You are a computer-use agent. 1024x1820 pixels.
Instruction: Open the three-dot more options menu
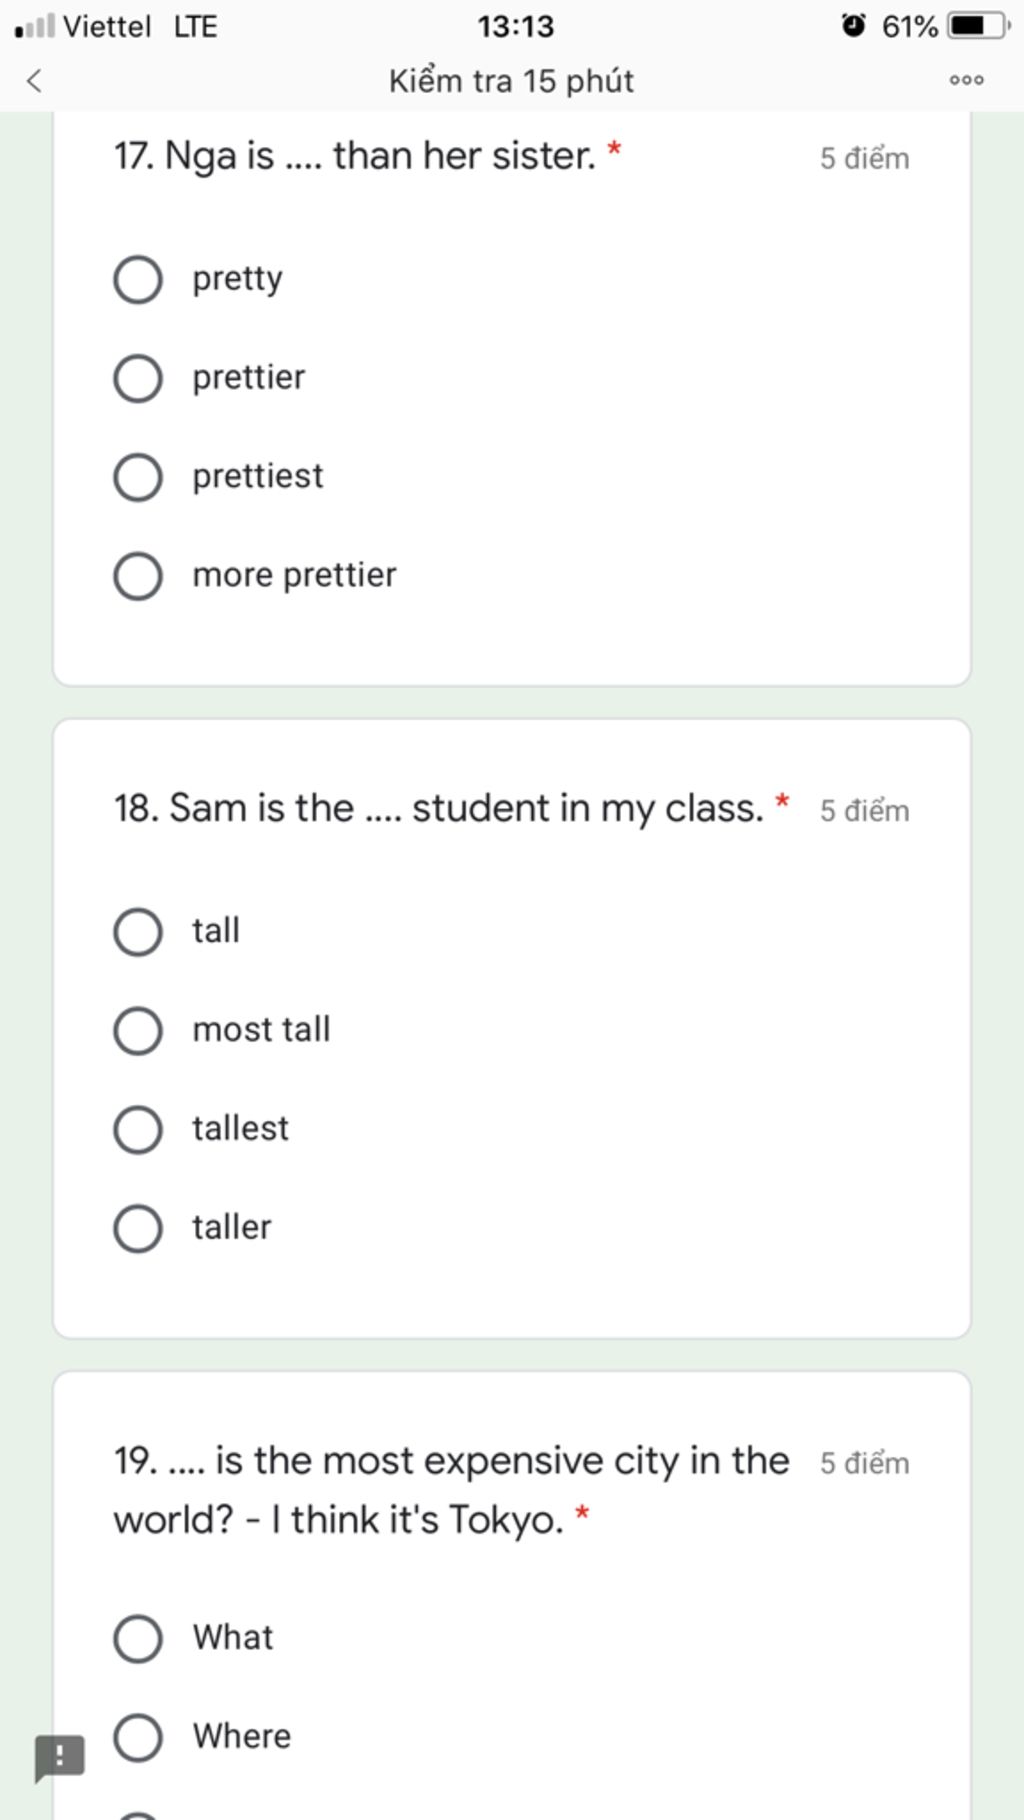966,80
